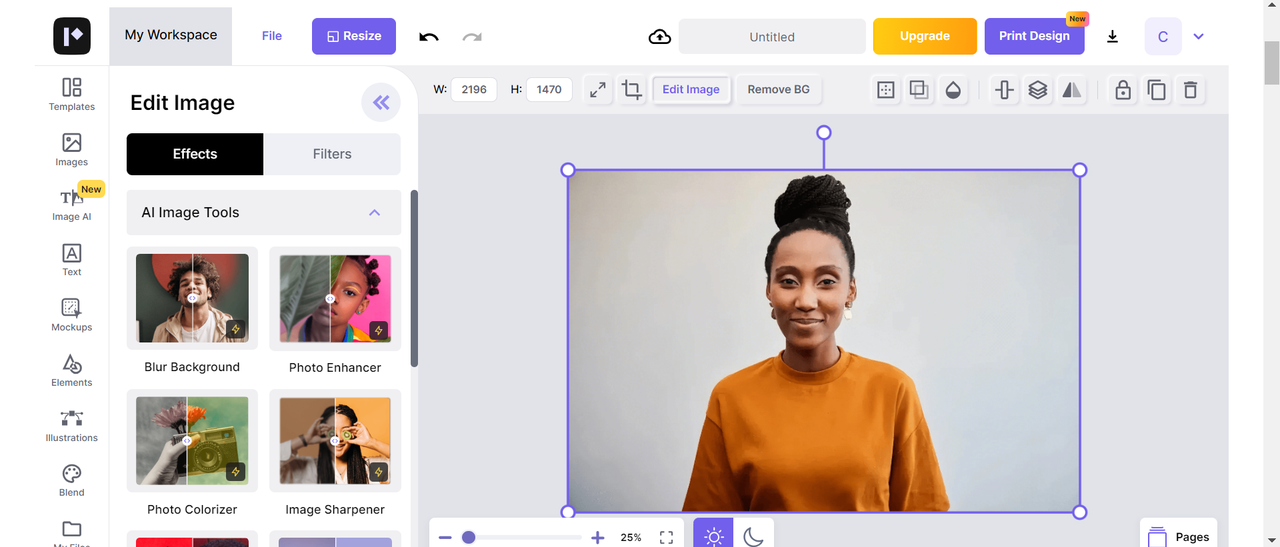Click the Upgrade button
Image resolution: width=1280 pixels, height=547 pixels.
point(925,36)
